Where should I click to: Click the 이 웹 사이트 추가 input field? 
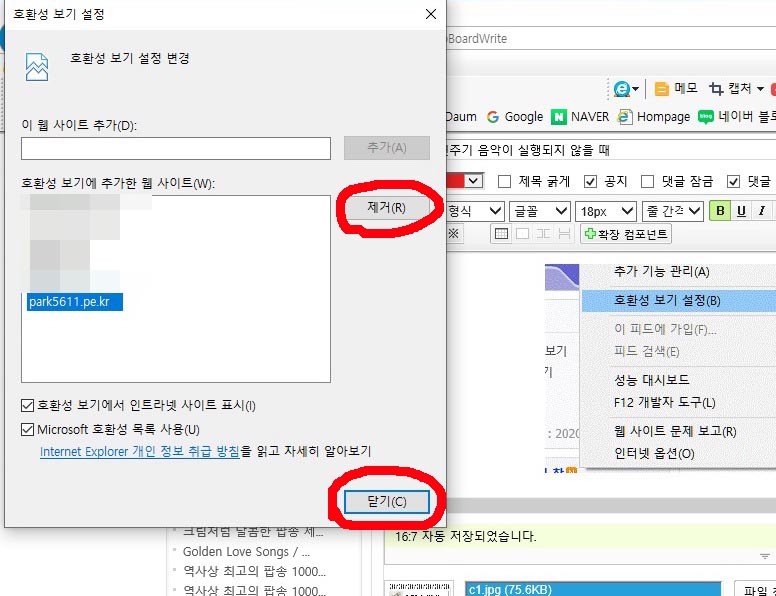(x=176, y=149)
